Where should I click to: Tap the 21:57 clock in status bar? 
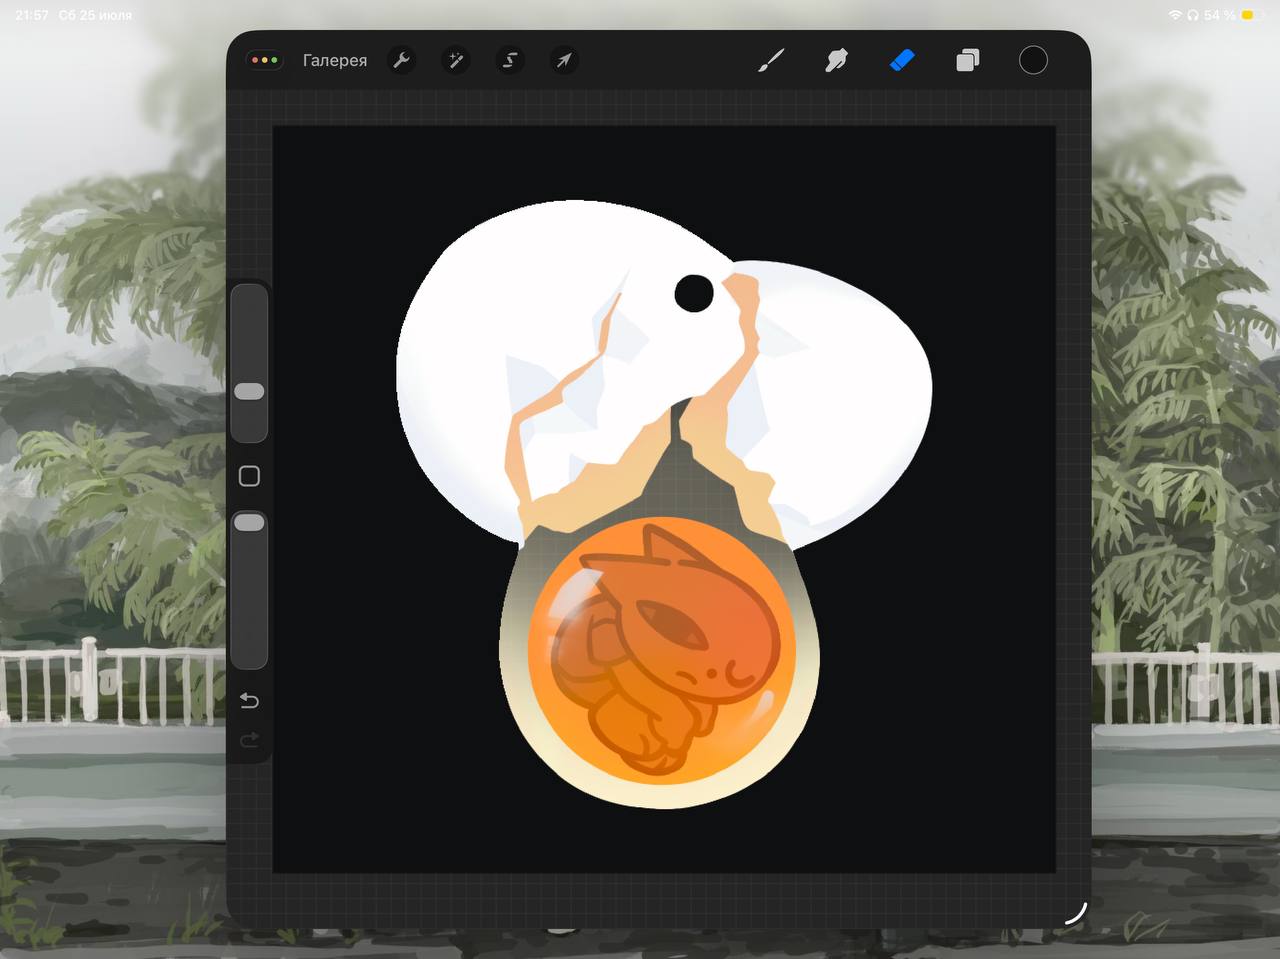32,15
